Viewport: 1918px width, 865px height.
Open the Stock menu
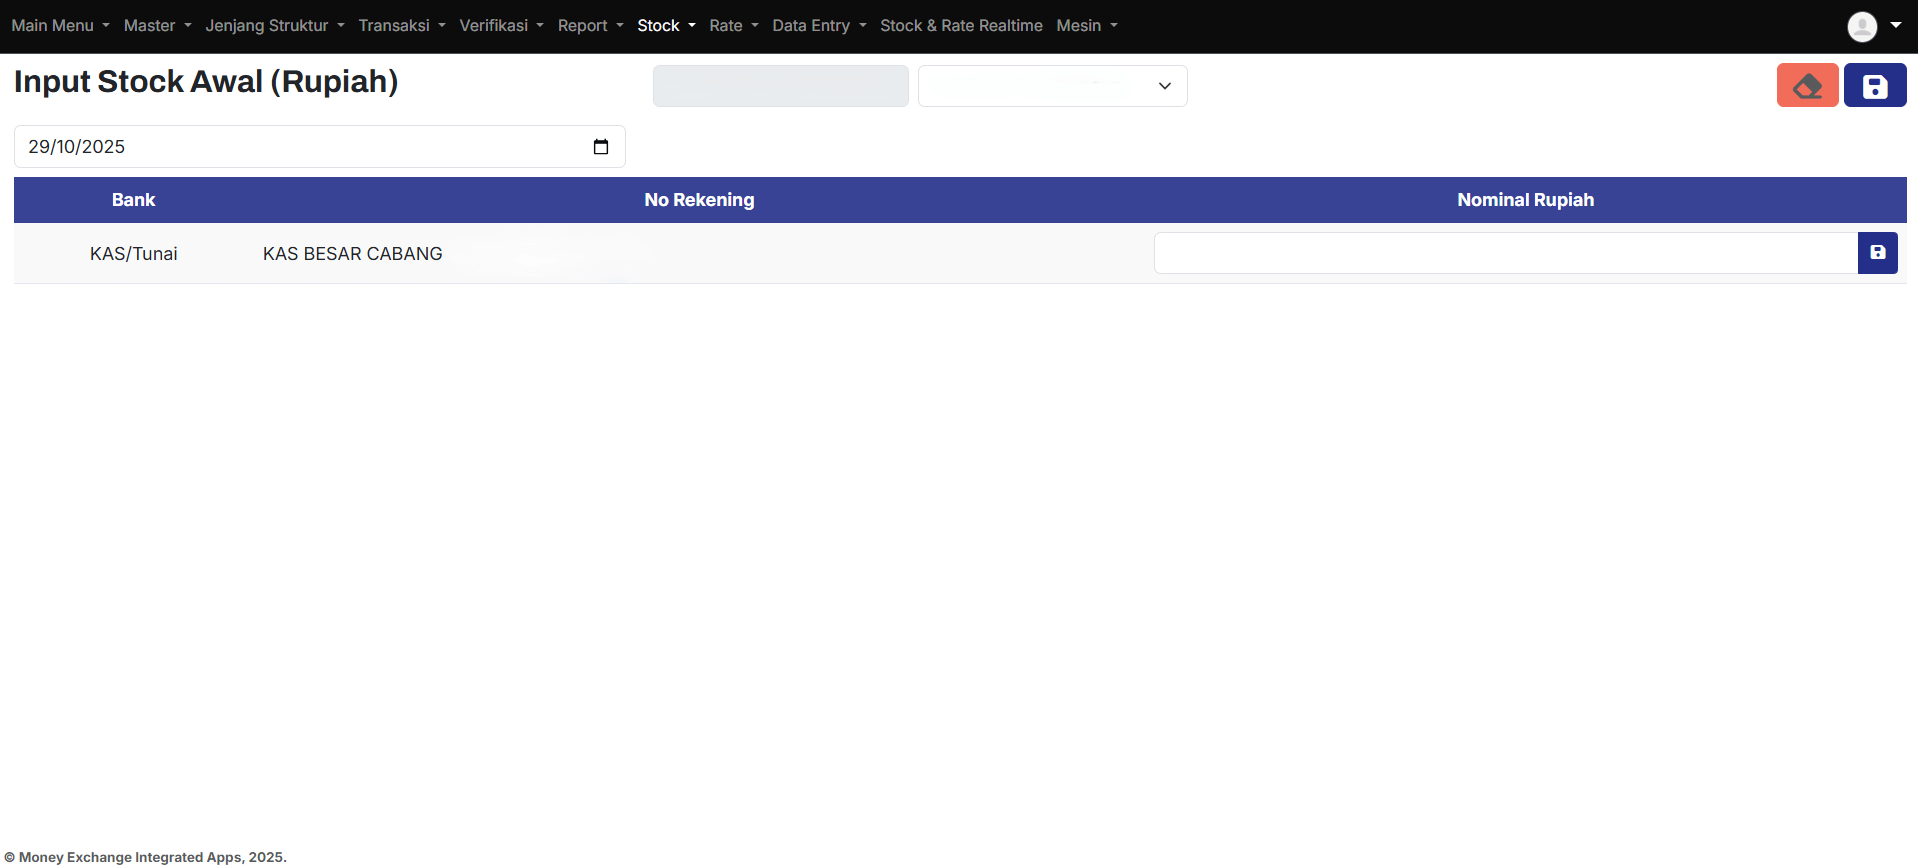click(x=666, y=26)
